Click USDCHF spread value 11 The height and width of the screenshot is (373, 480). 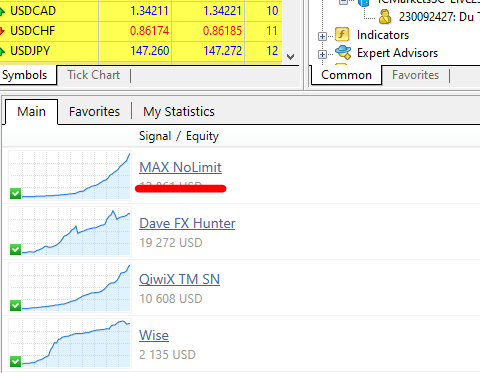272,31
